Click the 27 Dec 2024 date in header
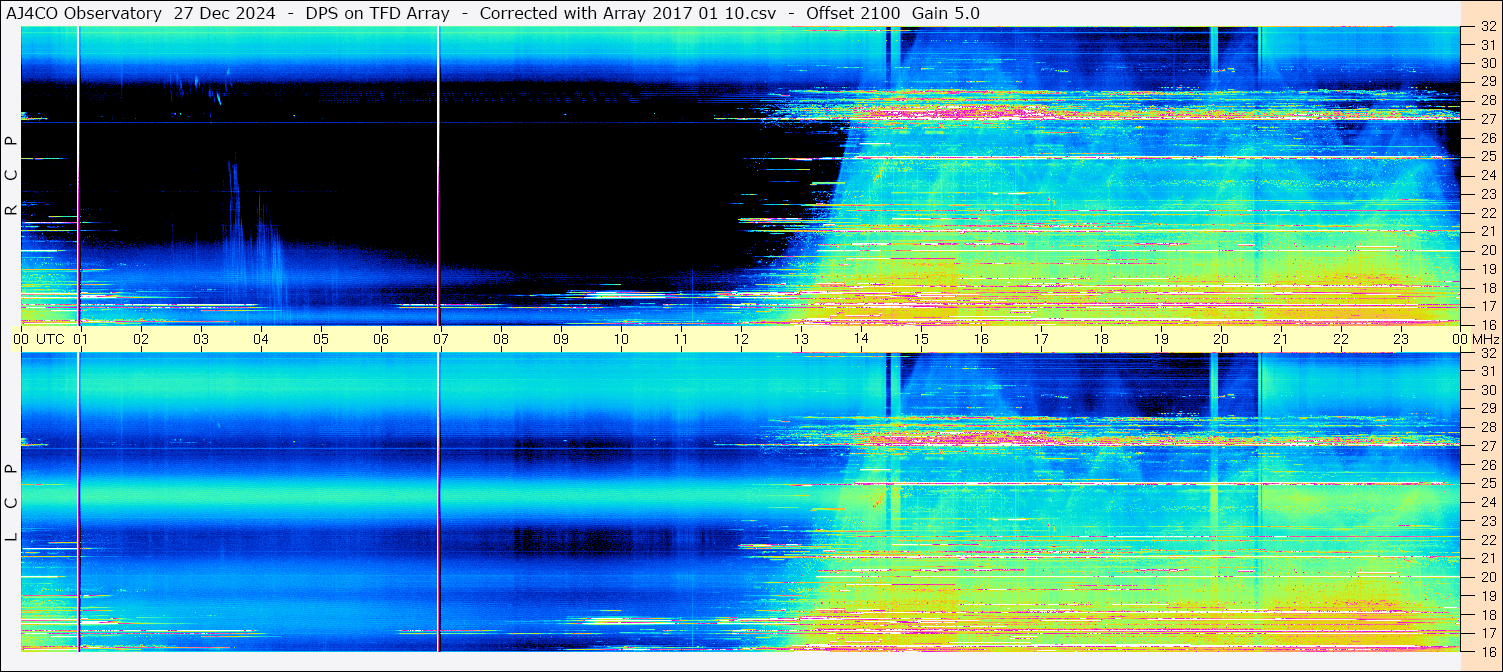This screenshot has width=1503, height=672. [x=227, y=13]
